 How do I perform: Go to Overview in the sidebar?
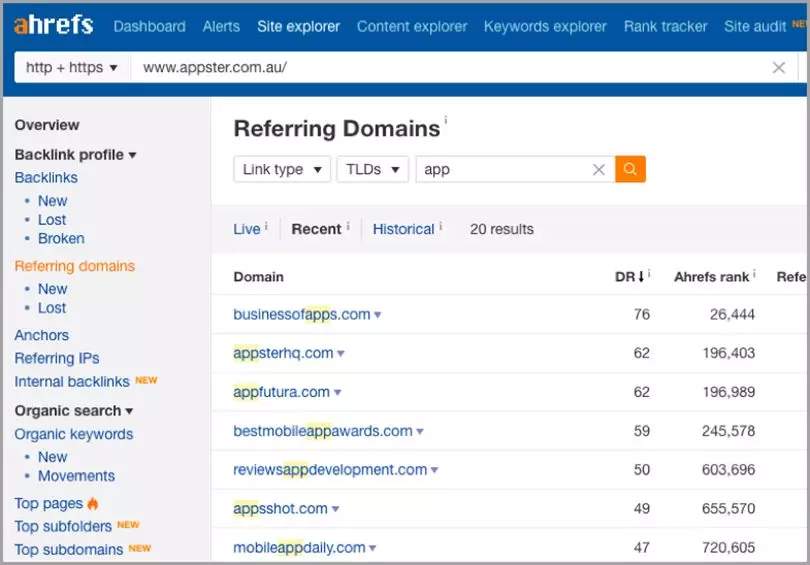(47, 125)
